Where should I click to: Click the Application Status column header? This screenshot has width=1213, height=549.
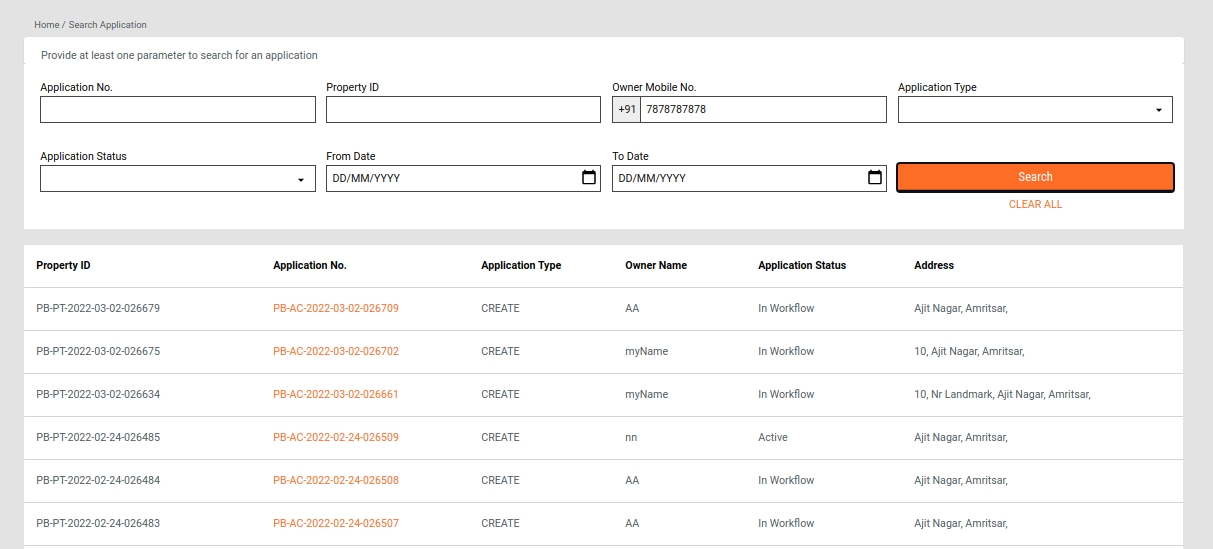[x=801, y=266]
